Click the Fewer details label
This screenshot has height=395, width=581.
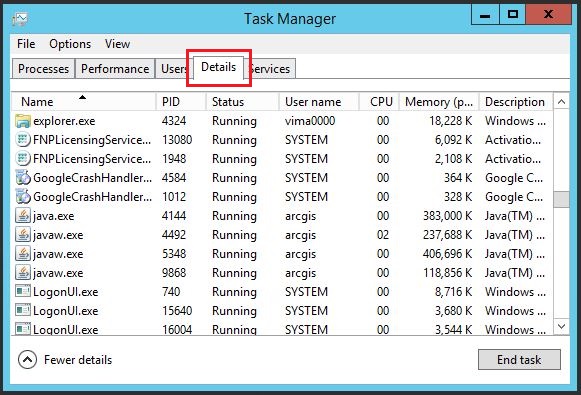click(x=78, y=360)
